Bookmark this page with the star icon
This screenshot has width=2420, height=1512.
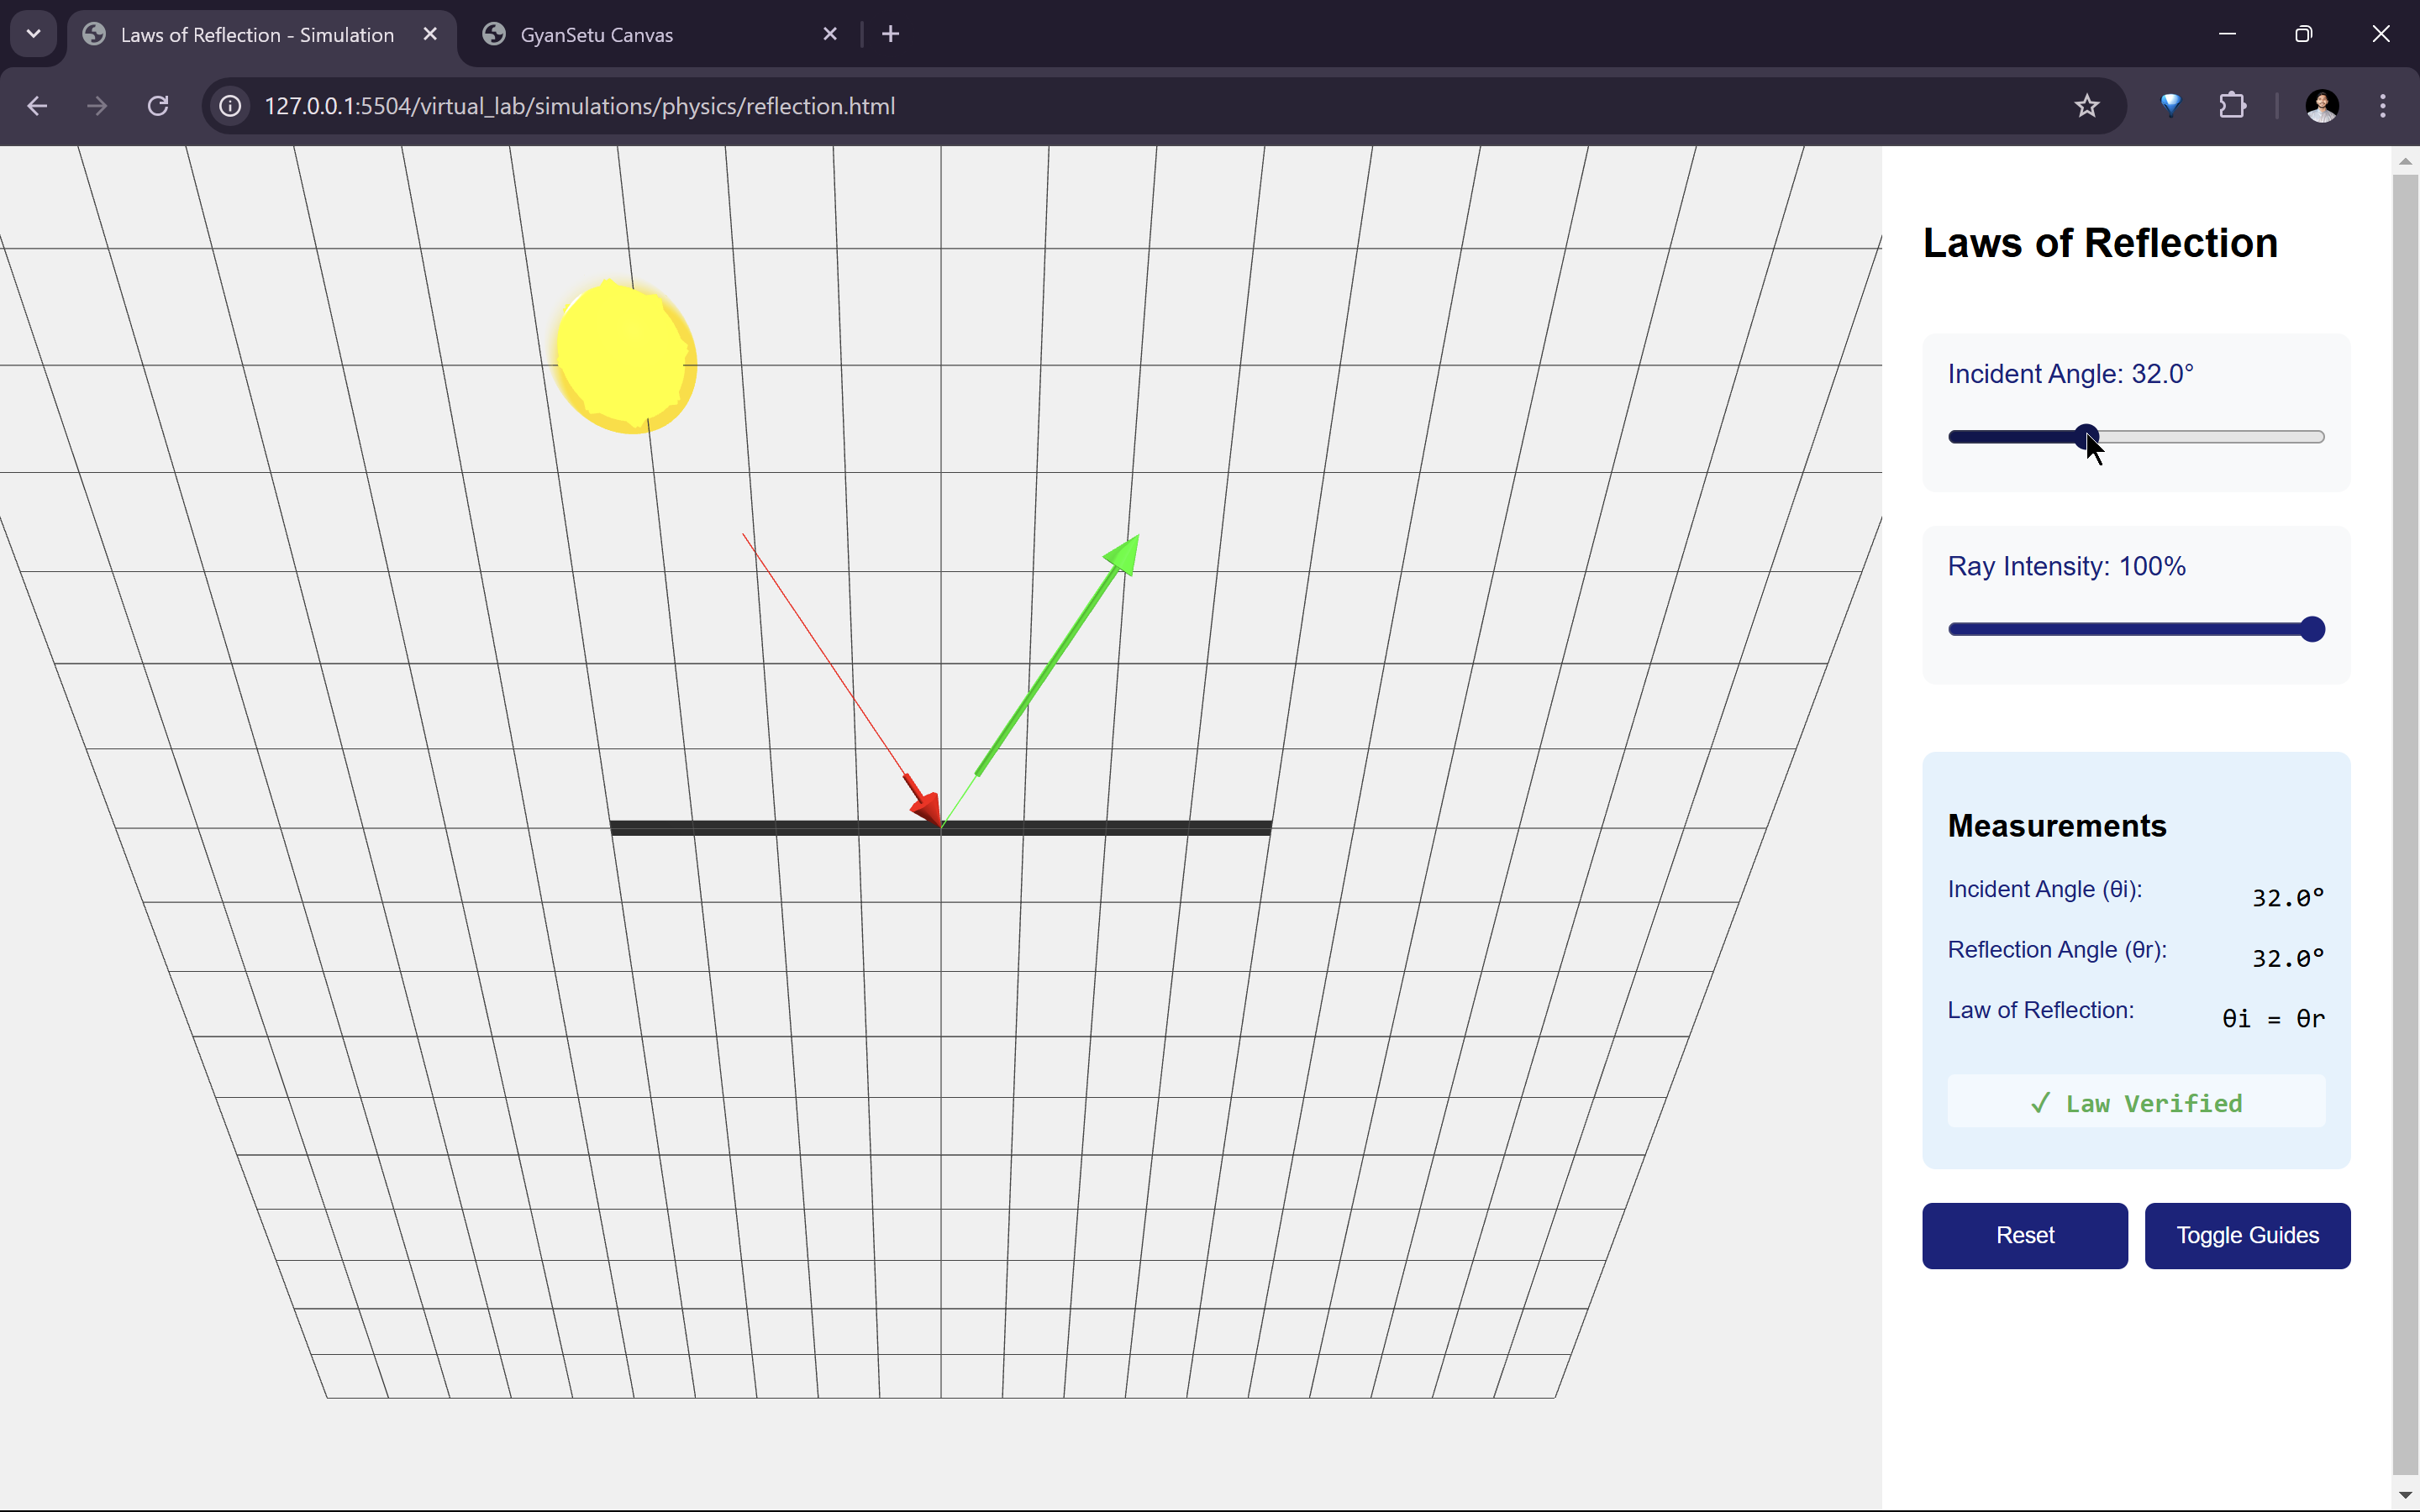pos(2086,106)
